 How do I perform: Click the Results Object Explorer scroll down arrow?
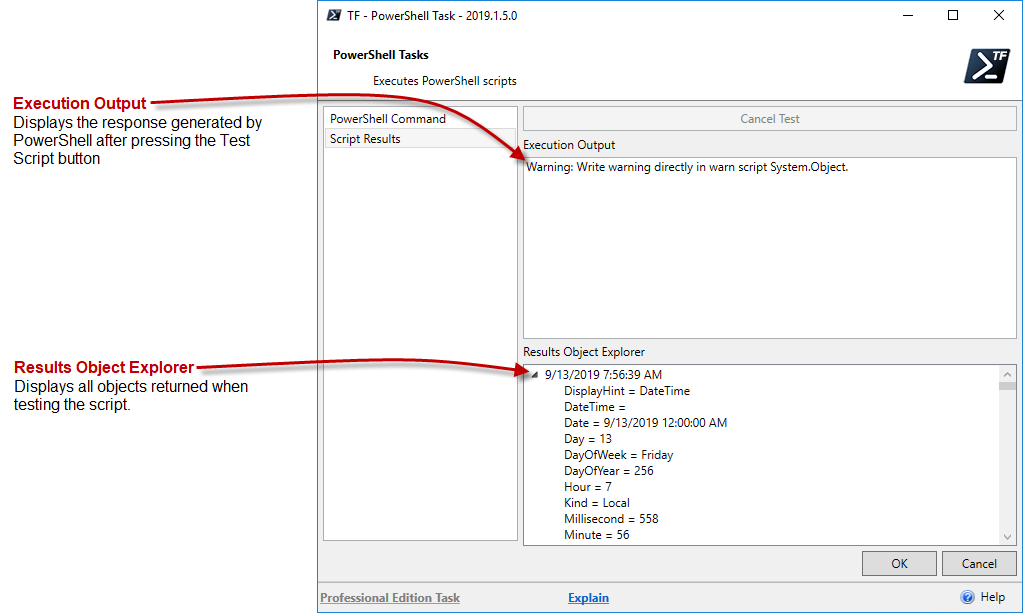1007,537
